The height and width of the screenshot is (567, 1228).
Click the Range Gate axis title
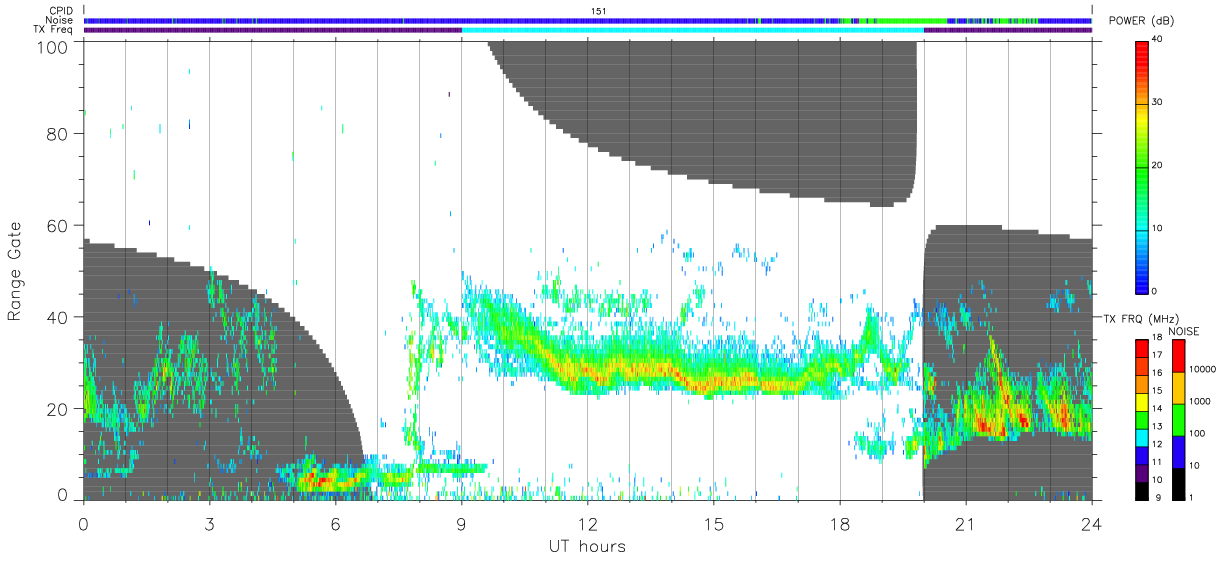pos(15,270)
